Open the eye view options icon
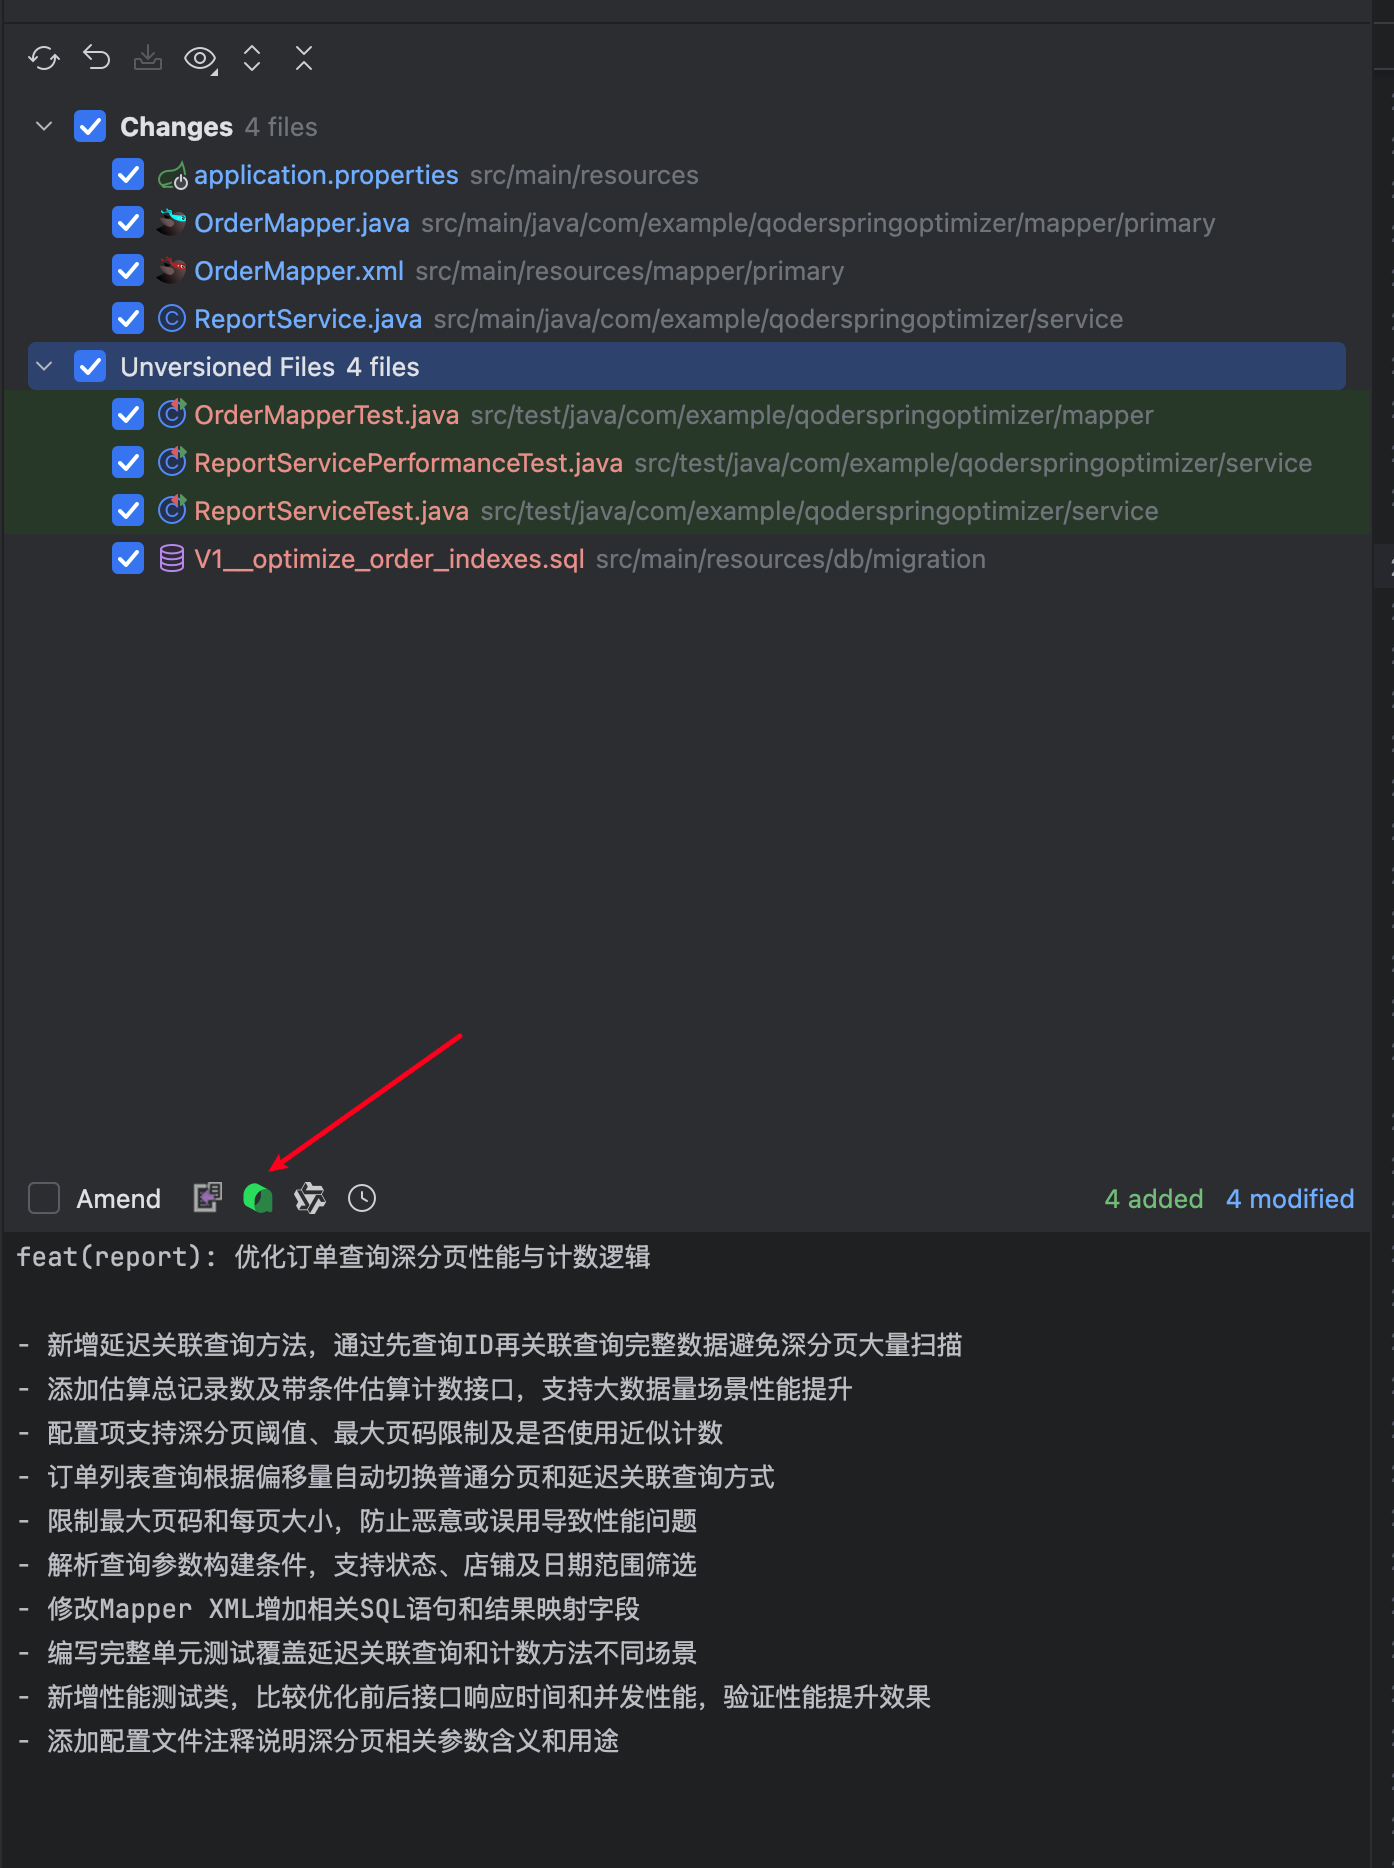 click(200, 59)
